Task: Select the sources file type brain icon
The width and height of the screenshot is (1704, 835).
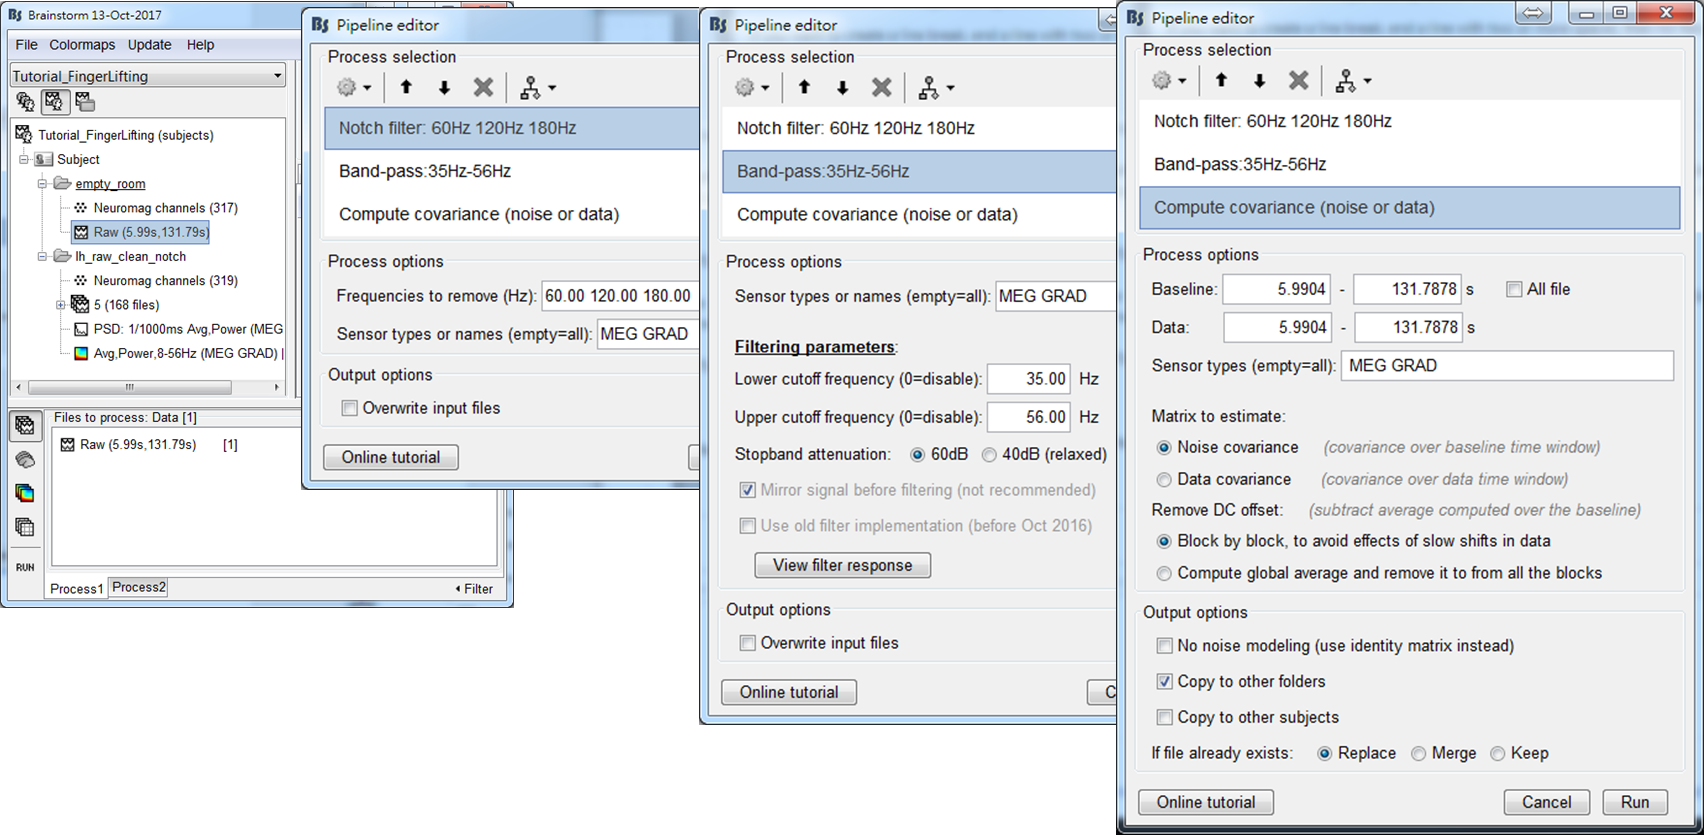Action: tap(25, 460)
